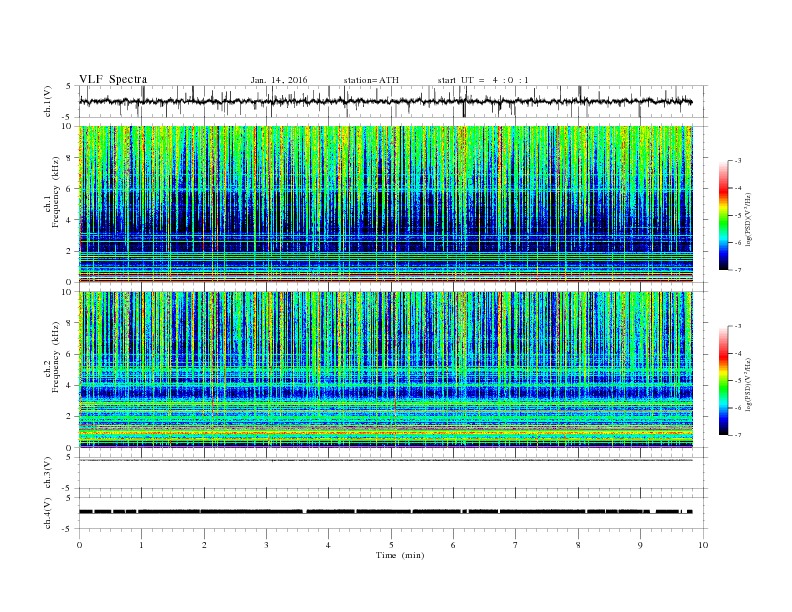This screenshot has height=612, width=792.
Task: Select the "start UT = 4 :0 :1" text
Action: [483, 80]
